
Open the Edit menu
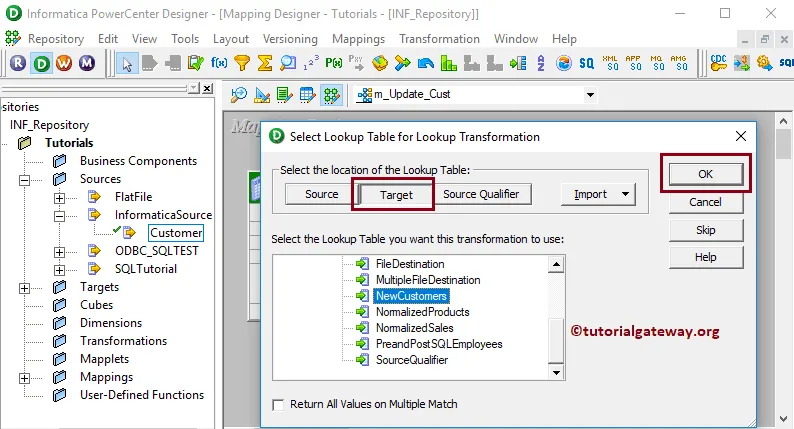[x=108, y=39]
